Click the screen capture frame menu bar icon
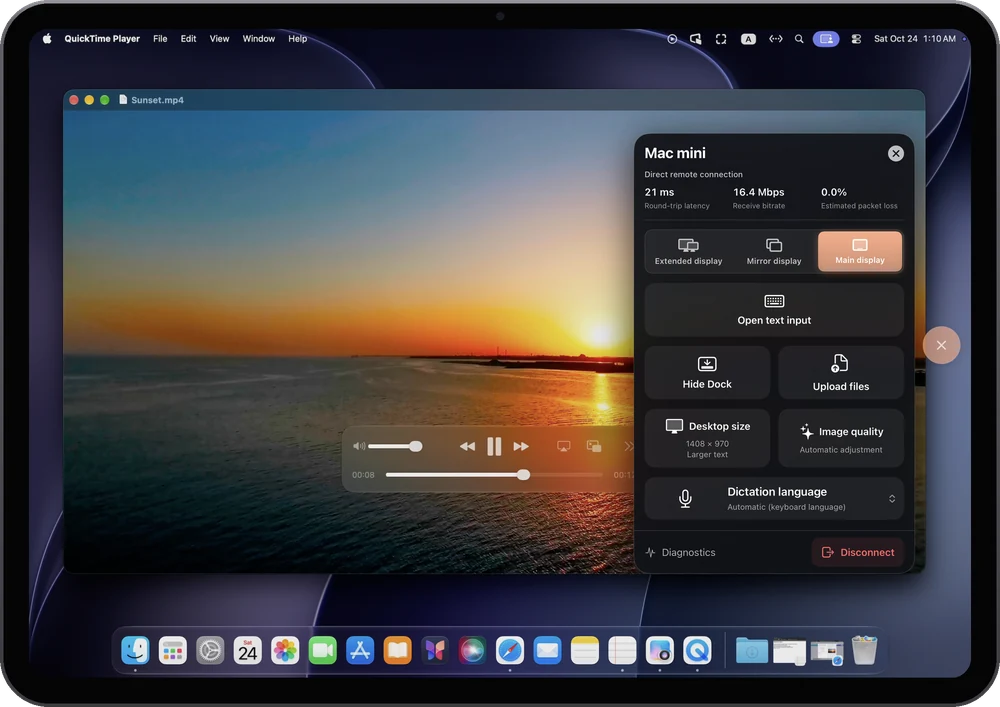This screenshot has height=707, width=1000. pos(721,39)
